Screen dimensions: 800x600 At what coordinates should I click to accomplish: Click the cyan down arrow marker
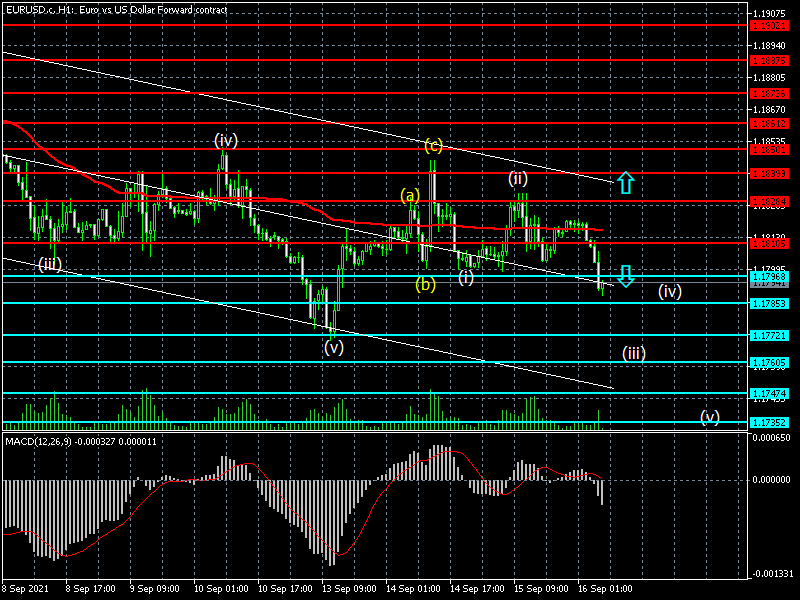[x=625, y=276]
